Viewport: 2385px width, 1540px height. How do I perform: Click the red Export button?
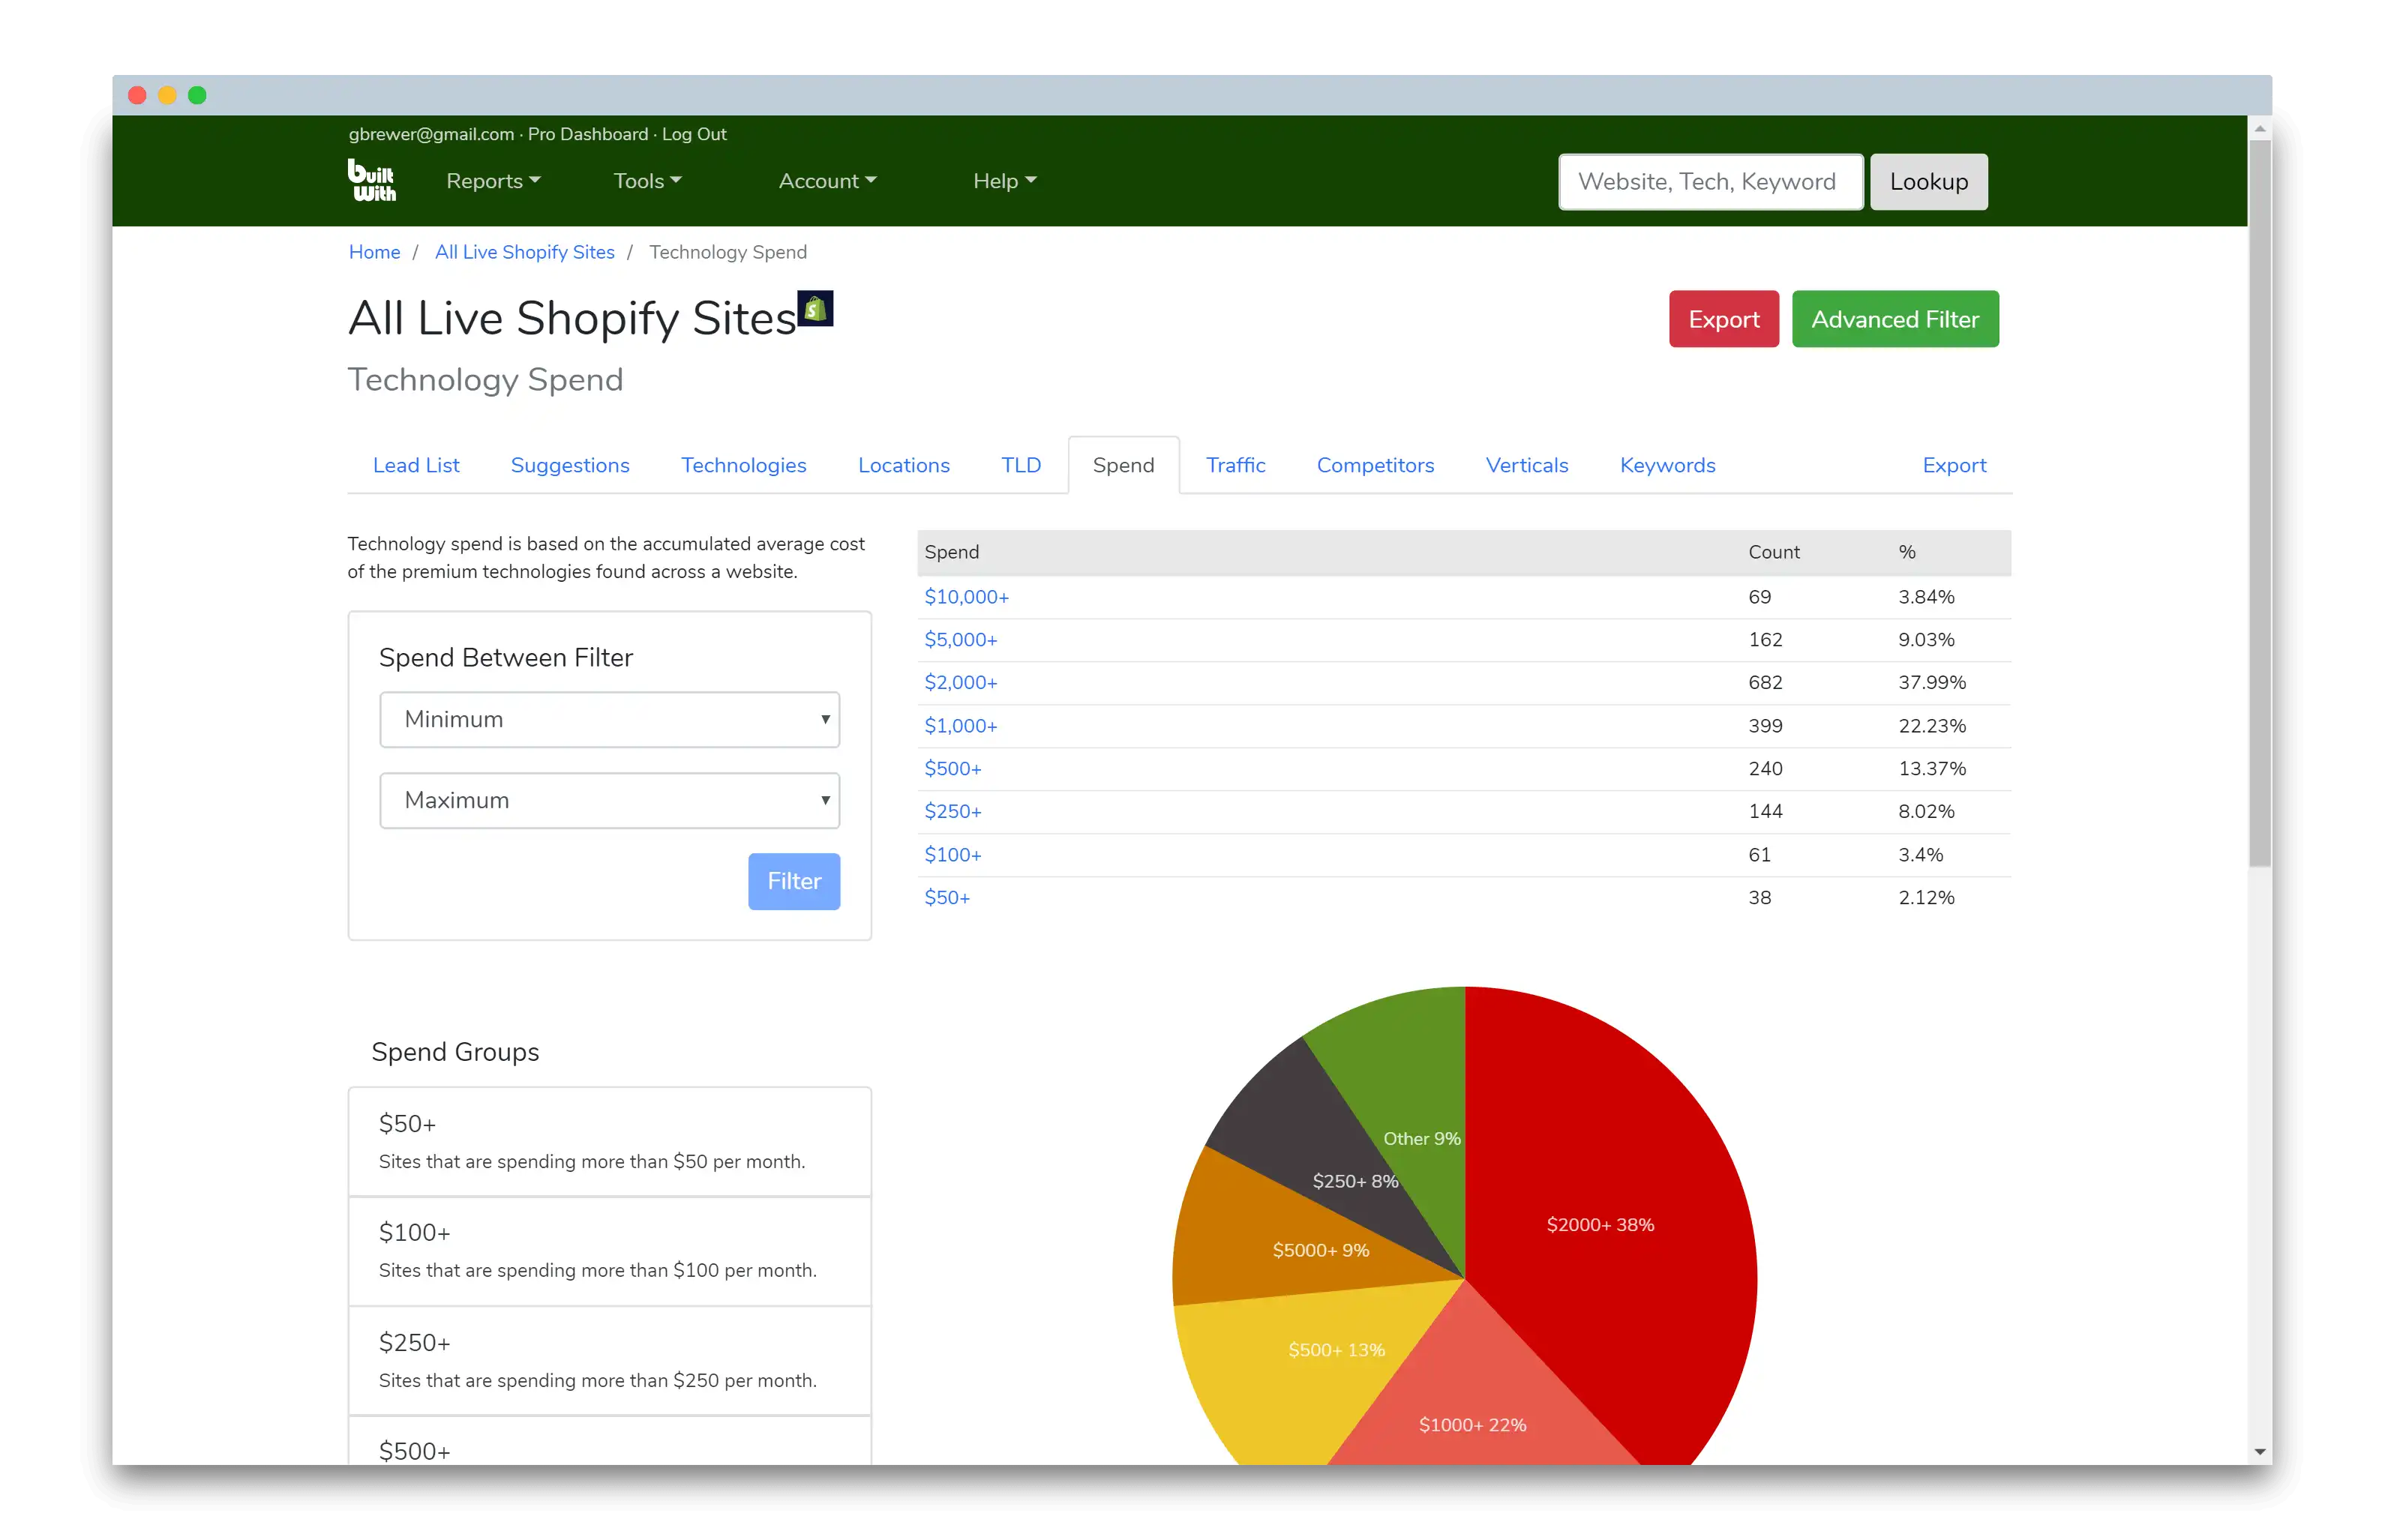tap(1723, 319)
